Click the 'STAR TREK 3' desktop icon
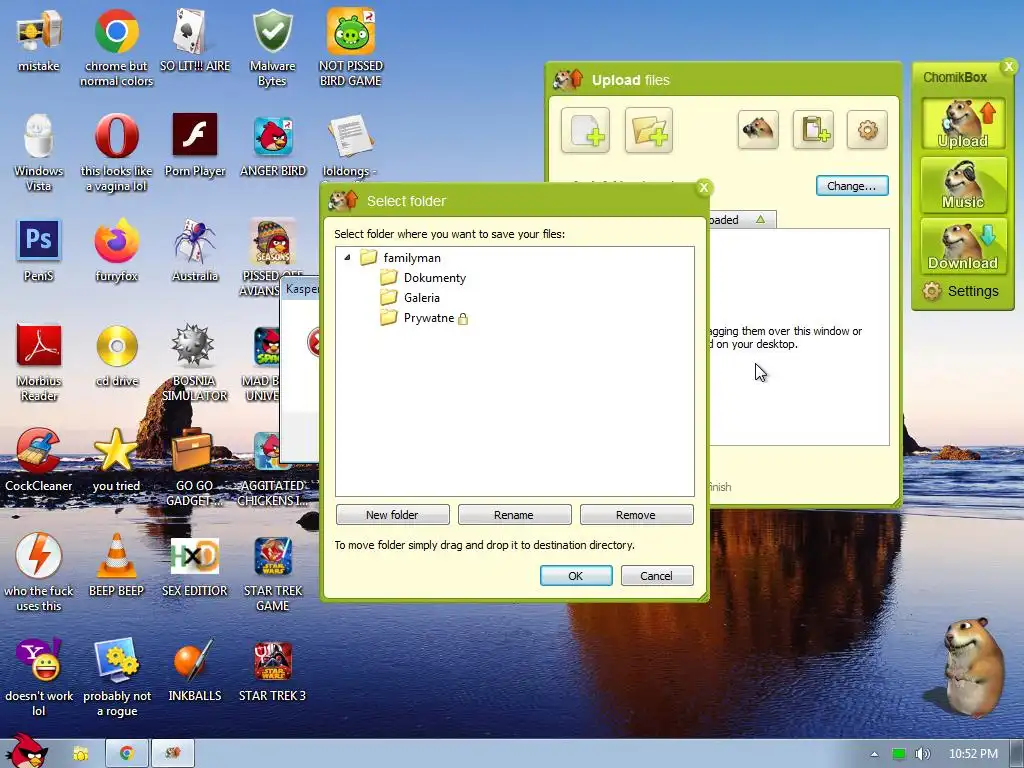The image size is (1024, 768). coord(273,670)
